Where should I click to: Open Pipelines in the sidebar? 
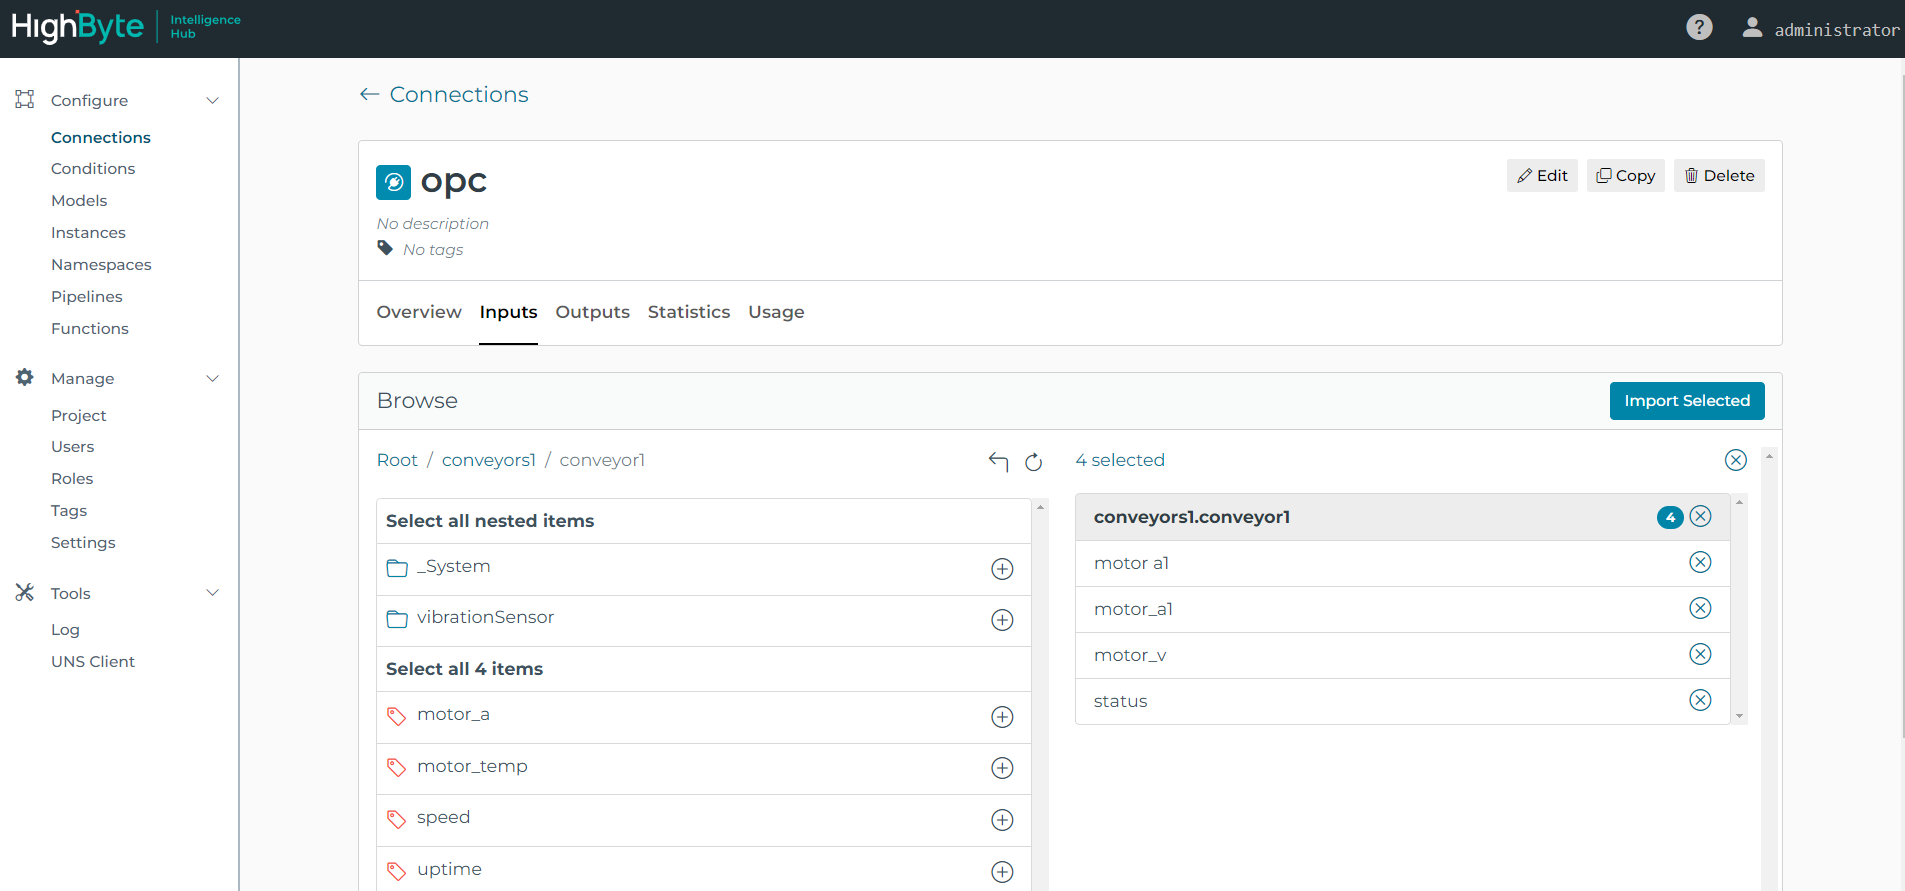tap(87, 296)
